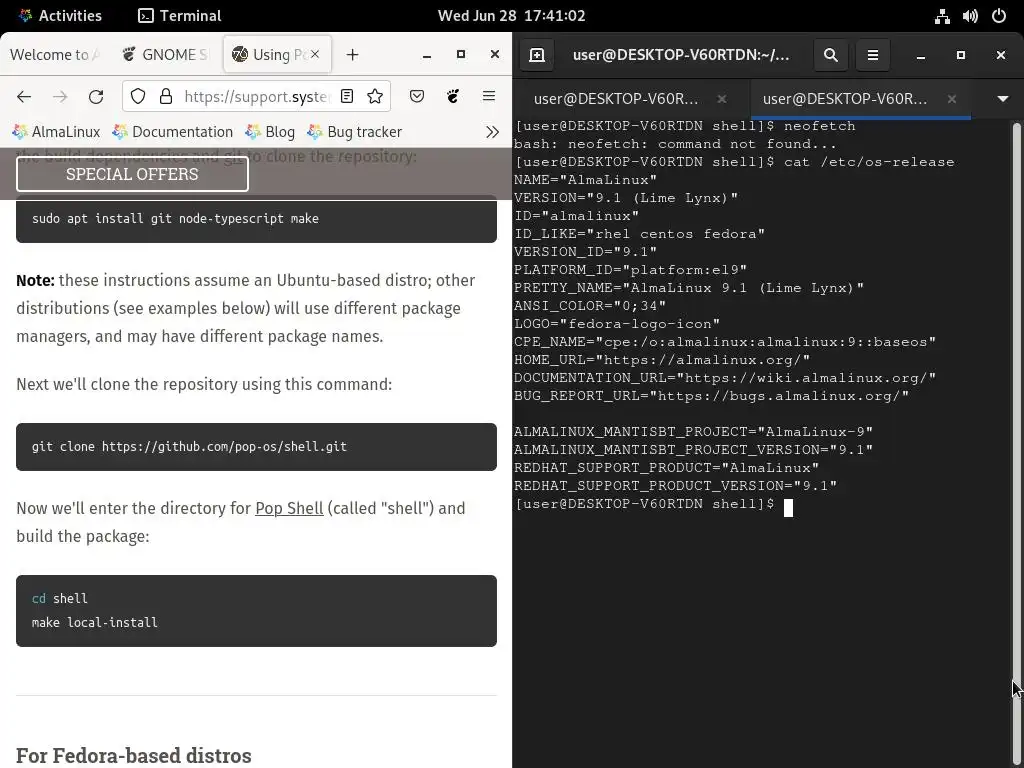Show site security padlock info
1024x768 pixels.
166,97
